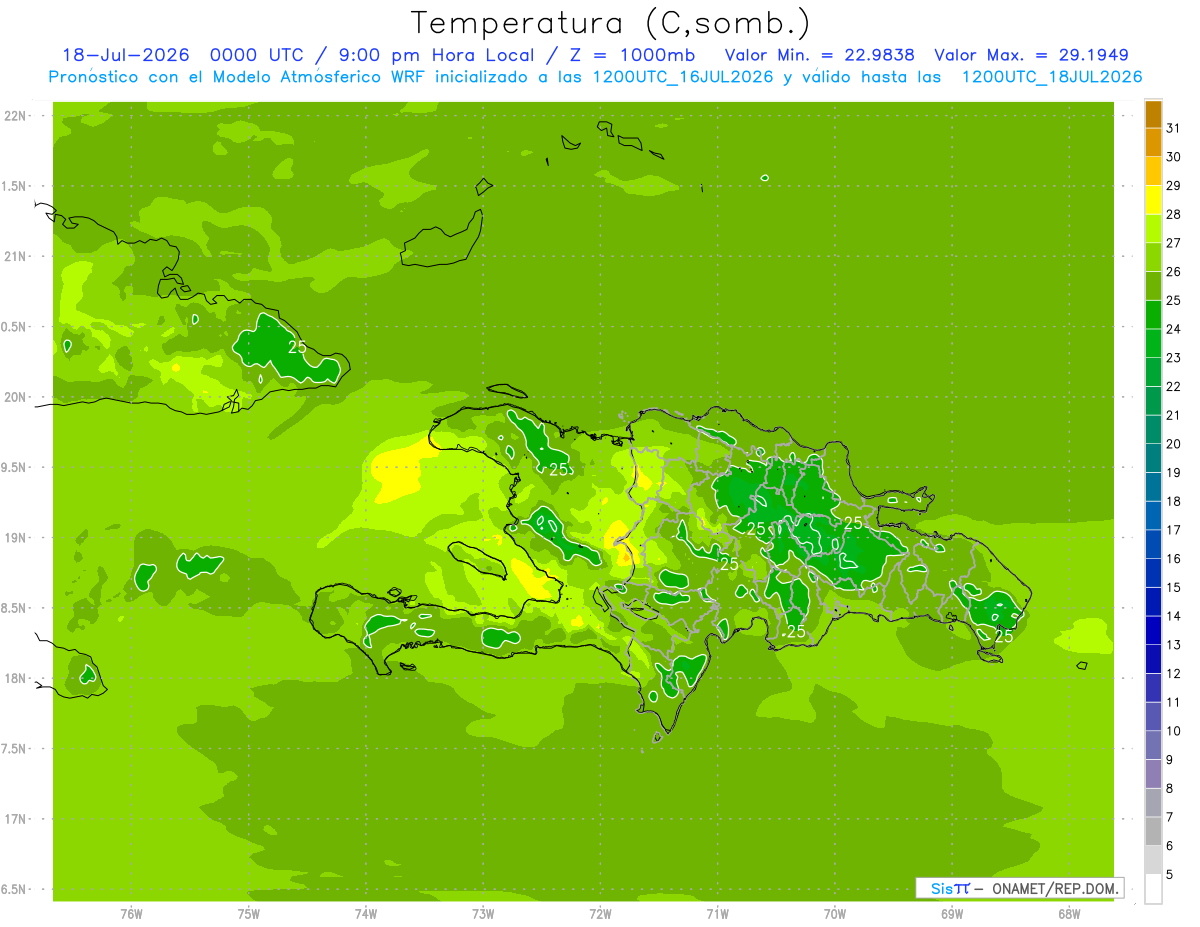Click the '74W' longitude axis label
The height and width of the screenshot is (927, 1200).
[366, 914]
